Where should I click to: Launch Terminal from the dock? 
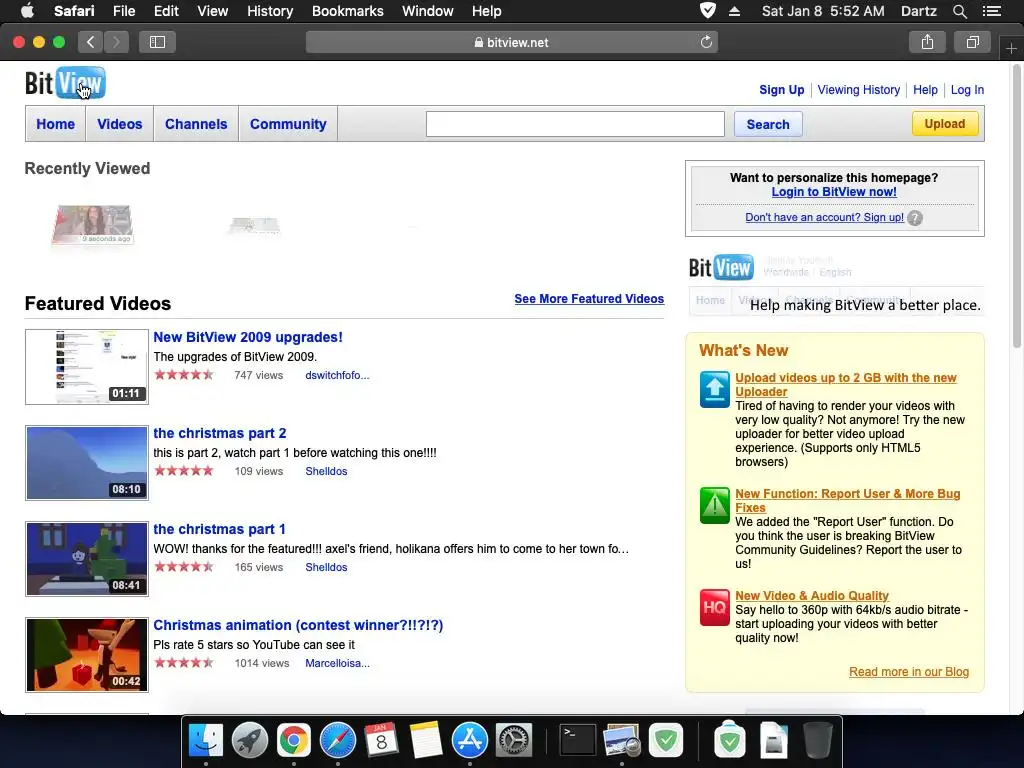click(578, 741)
